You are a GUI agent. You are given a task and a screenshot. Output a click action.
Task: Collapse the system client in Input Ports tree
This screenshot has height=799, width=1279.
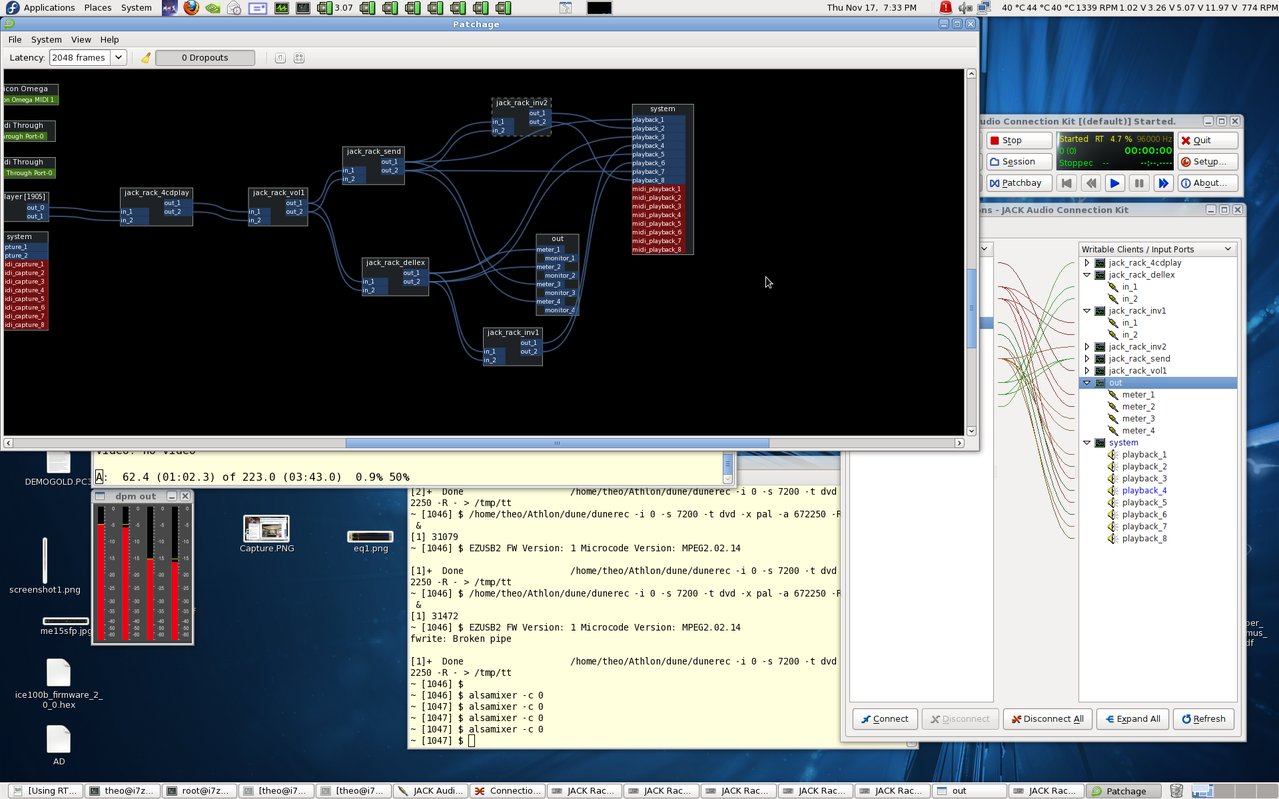(1087, 443)
